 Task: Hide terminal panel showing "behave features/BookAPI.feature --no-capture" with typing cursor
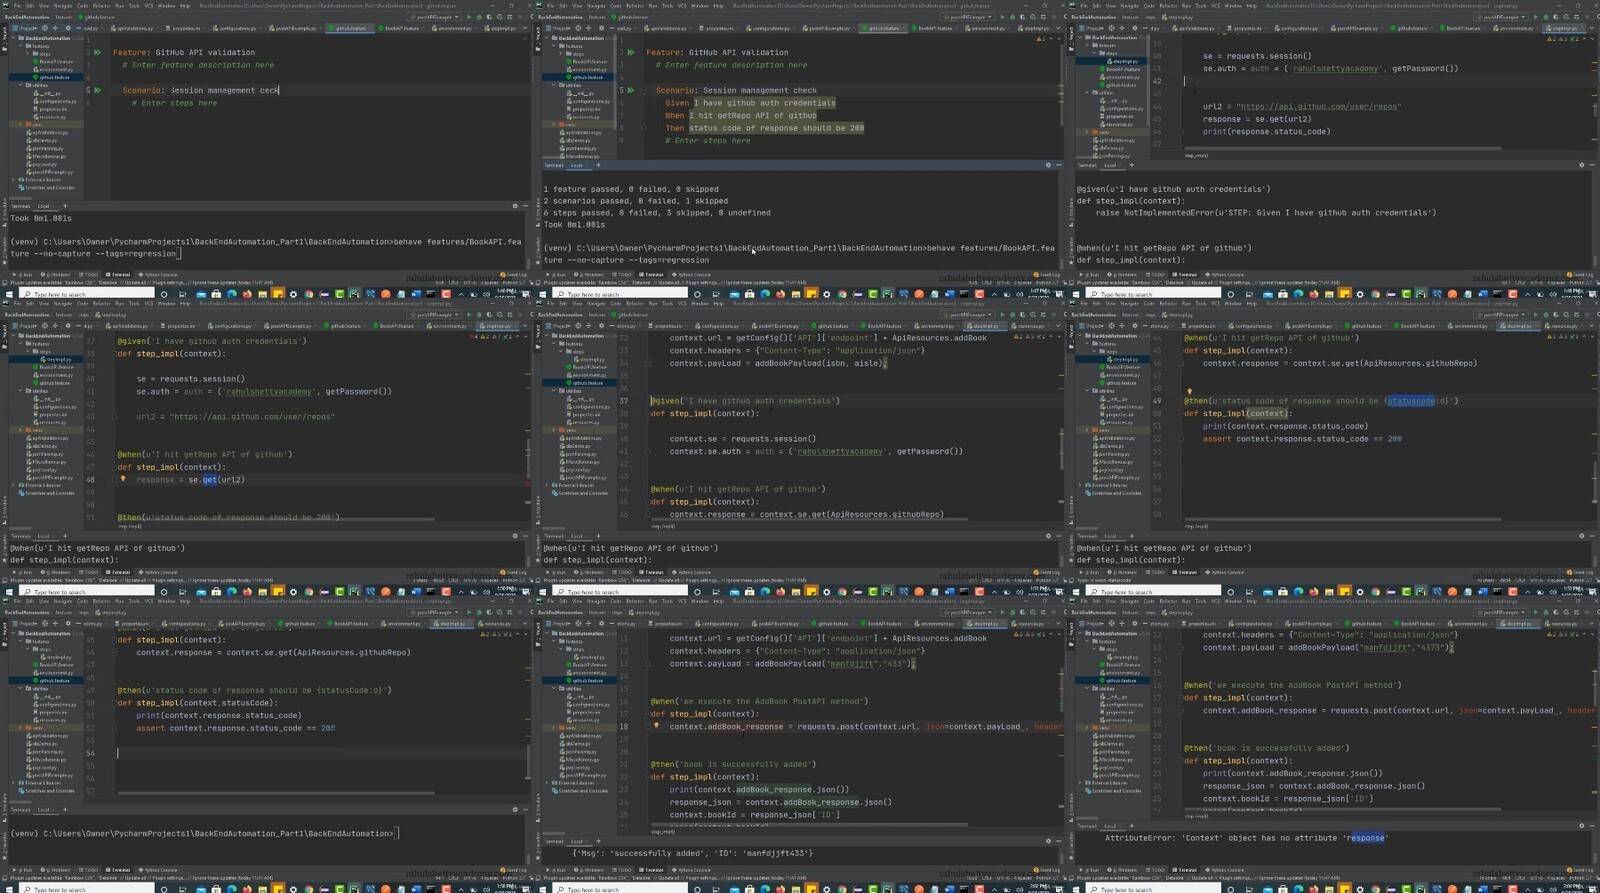coord(525,206)
